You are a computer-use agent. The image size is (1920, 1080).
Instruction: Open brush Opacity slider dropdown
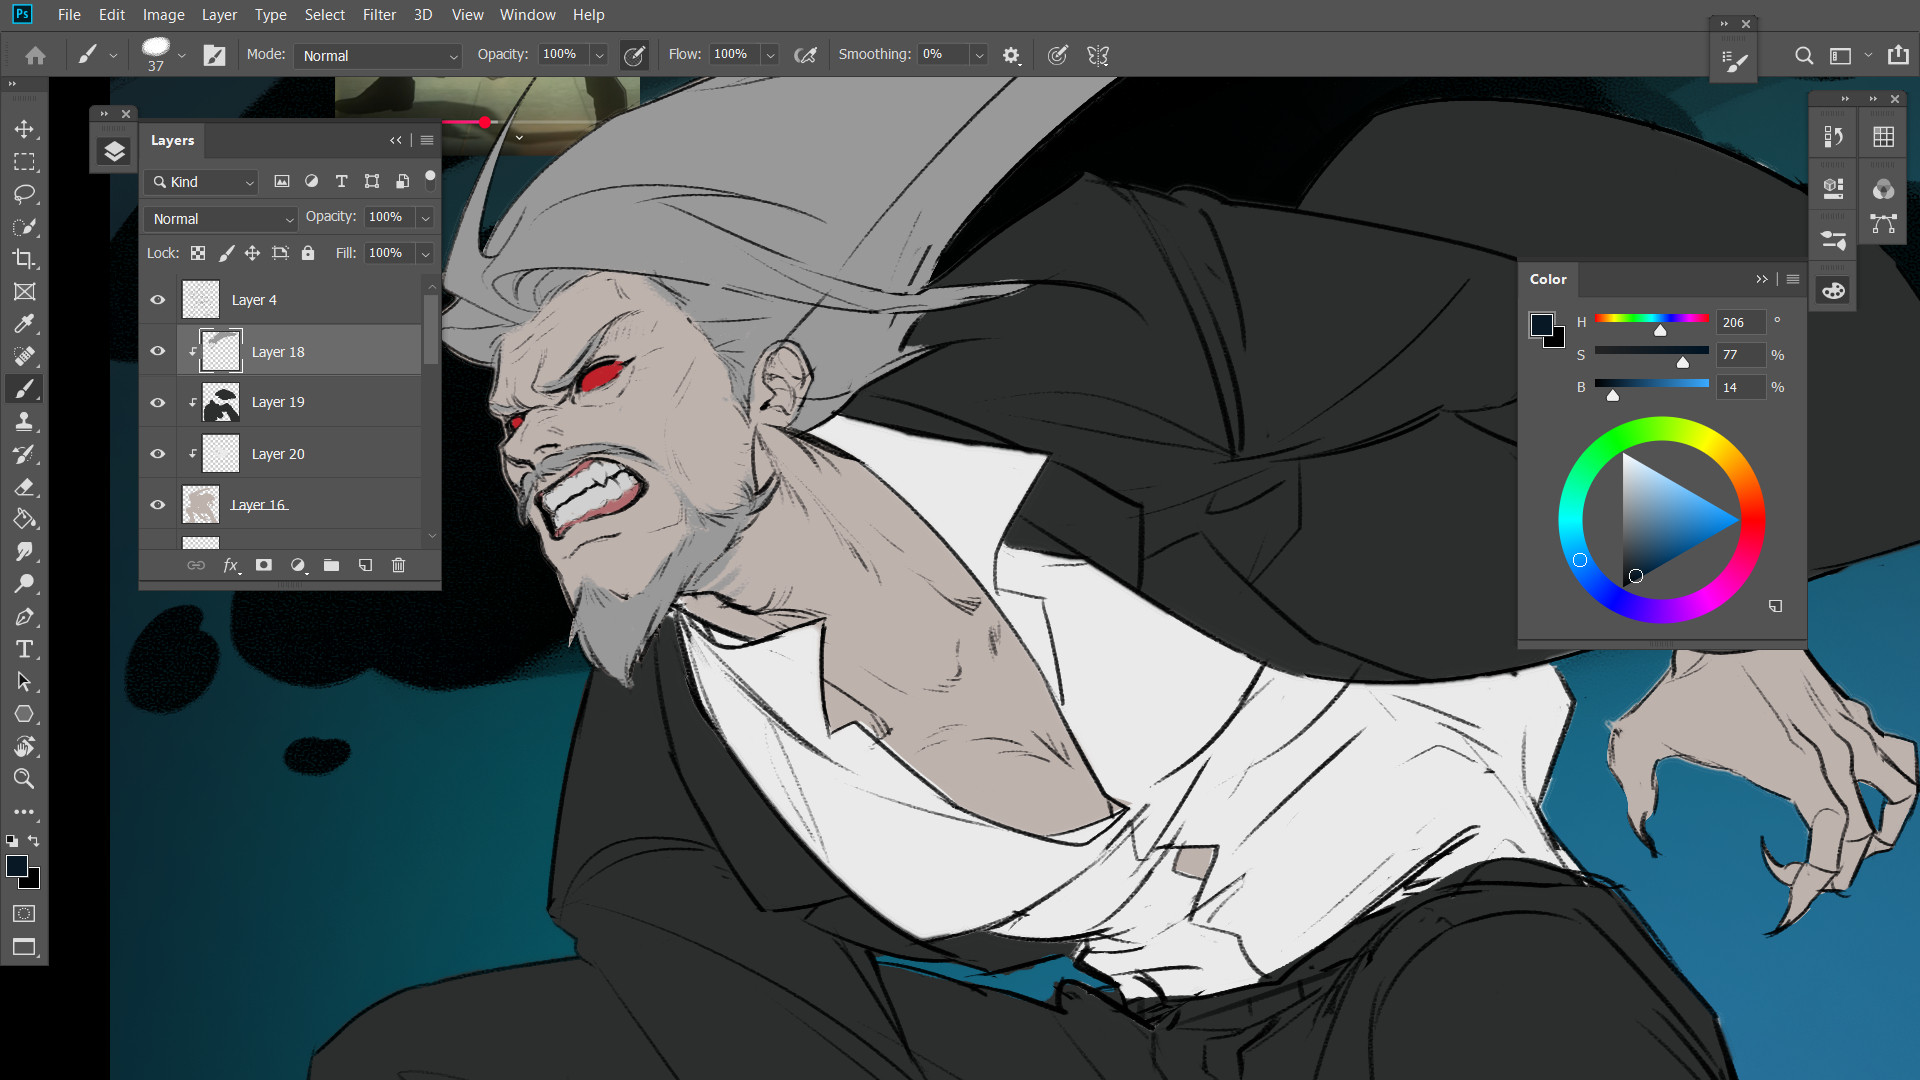(x=600, y=56)
